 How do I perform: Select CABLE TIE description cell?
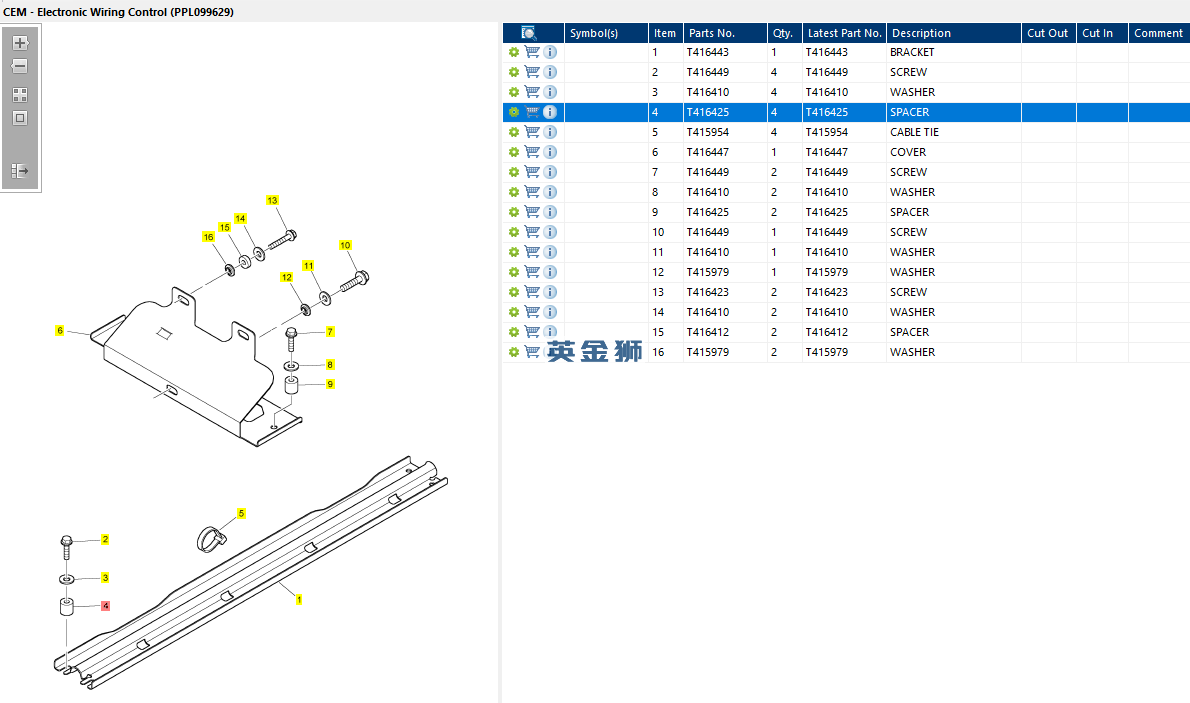[915, 132]
